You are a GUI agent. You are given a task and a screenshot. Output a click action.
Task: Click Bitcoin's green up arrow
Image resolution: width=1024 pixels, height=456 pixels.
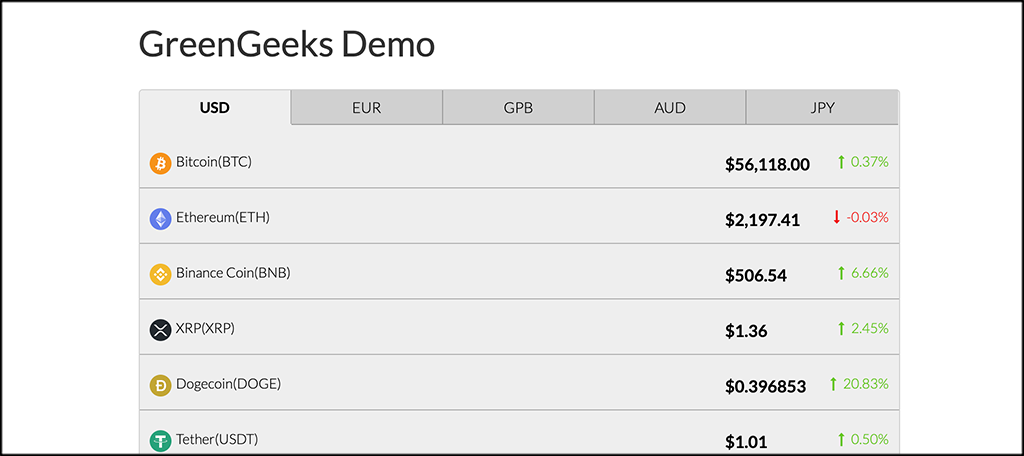841,161
